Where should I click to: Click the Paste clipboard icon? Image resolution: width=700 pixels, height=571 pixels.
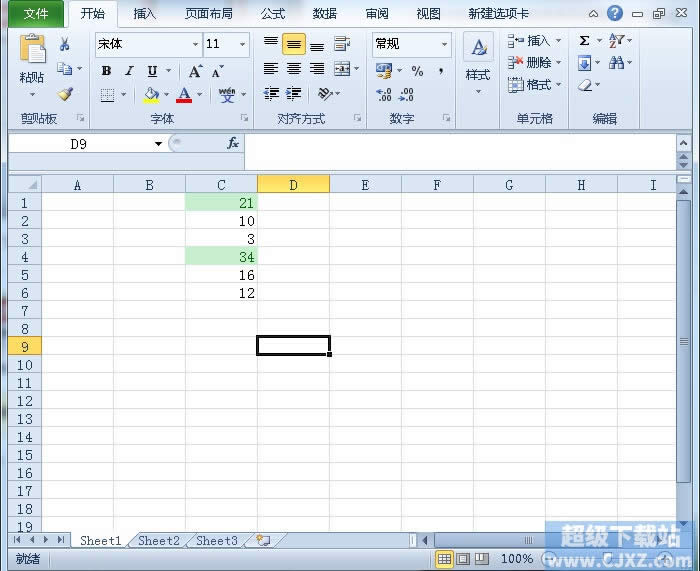(32, 48)
